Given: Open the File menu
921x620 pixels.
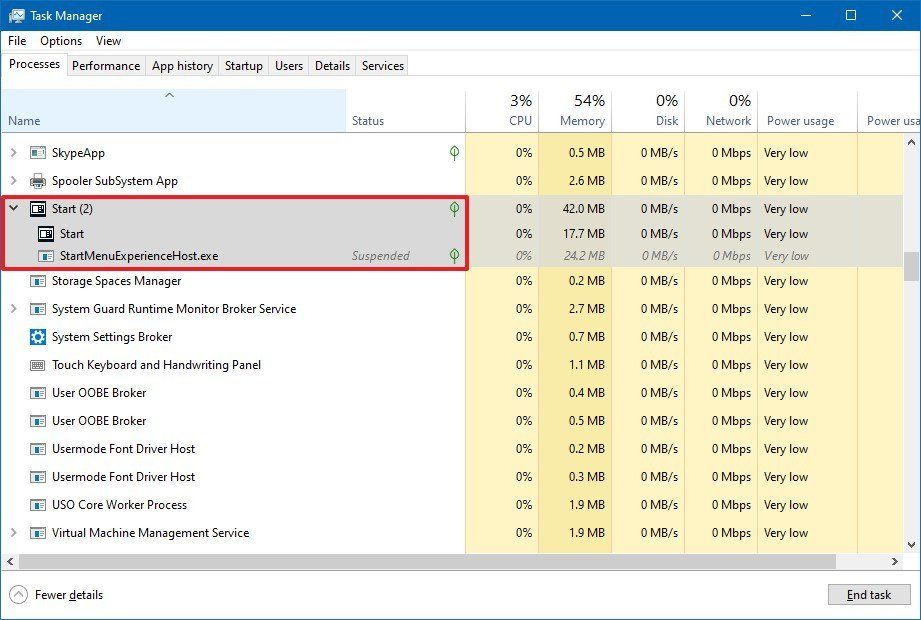Looking at the screenshot, I should (16, 41).
